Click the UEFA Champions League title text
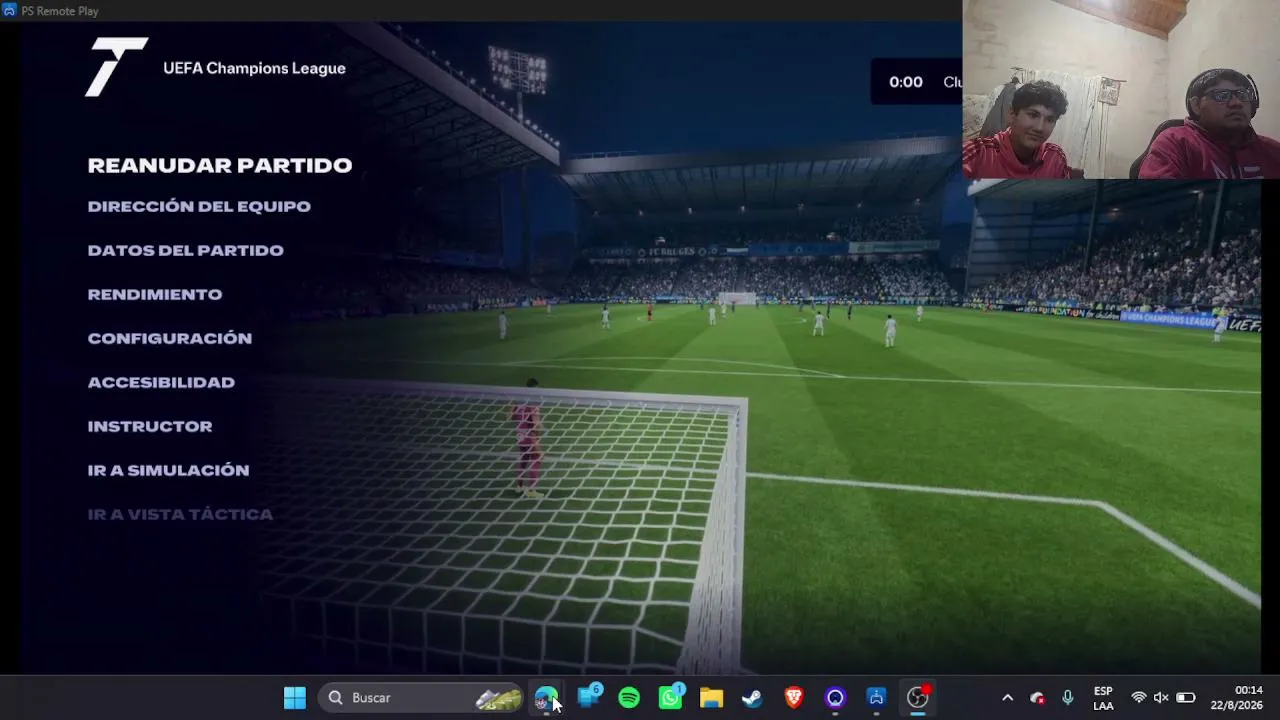The height and width of the screenshot is (720, 1280). pyautogui.click(x=254, y=68)
